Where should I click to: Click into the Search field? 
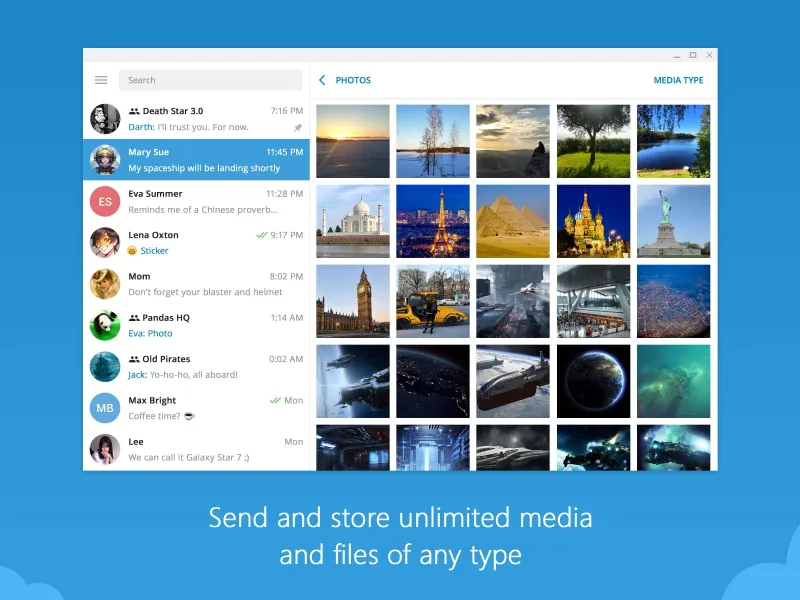211,80
